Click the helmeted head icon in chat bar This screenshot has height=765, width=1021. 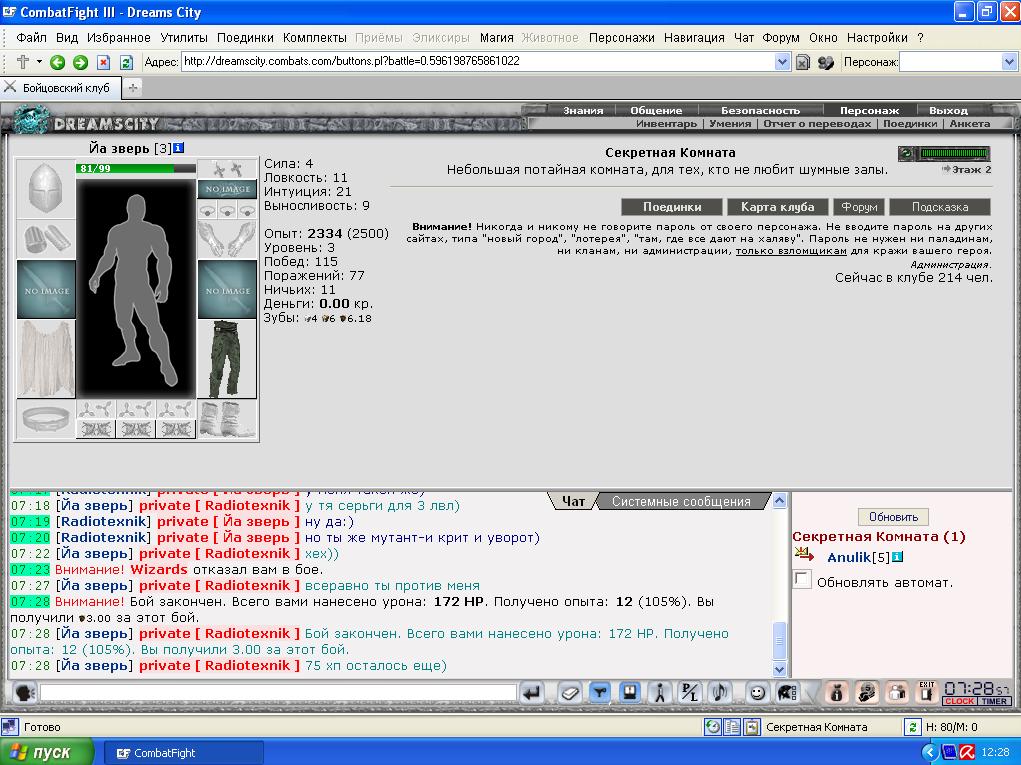[x=787, y=693]
